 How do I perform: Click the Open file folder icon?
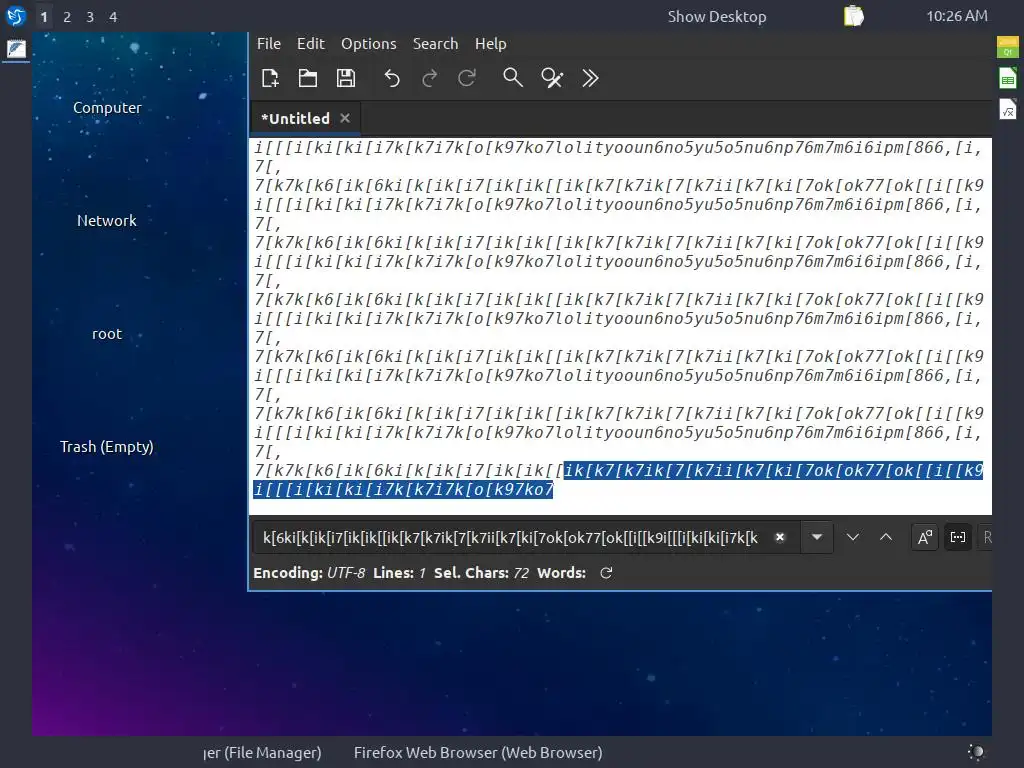[x=308, y=78]
